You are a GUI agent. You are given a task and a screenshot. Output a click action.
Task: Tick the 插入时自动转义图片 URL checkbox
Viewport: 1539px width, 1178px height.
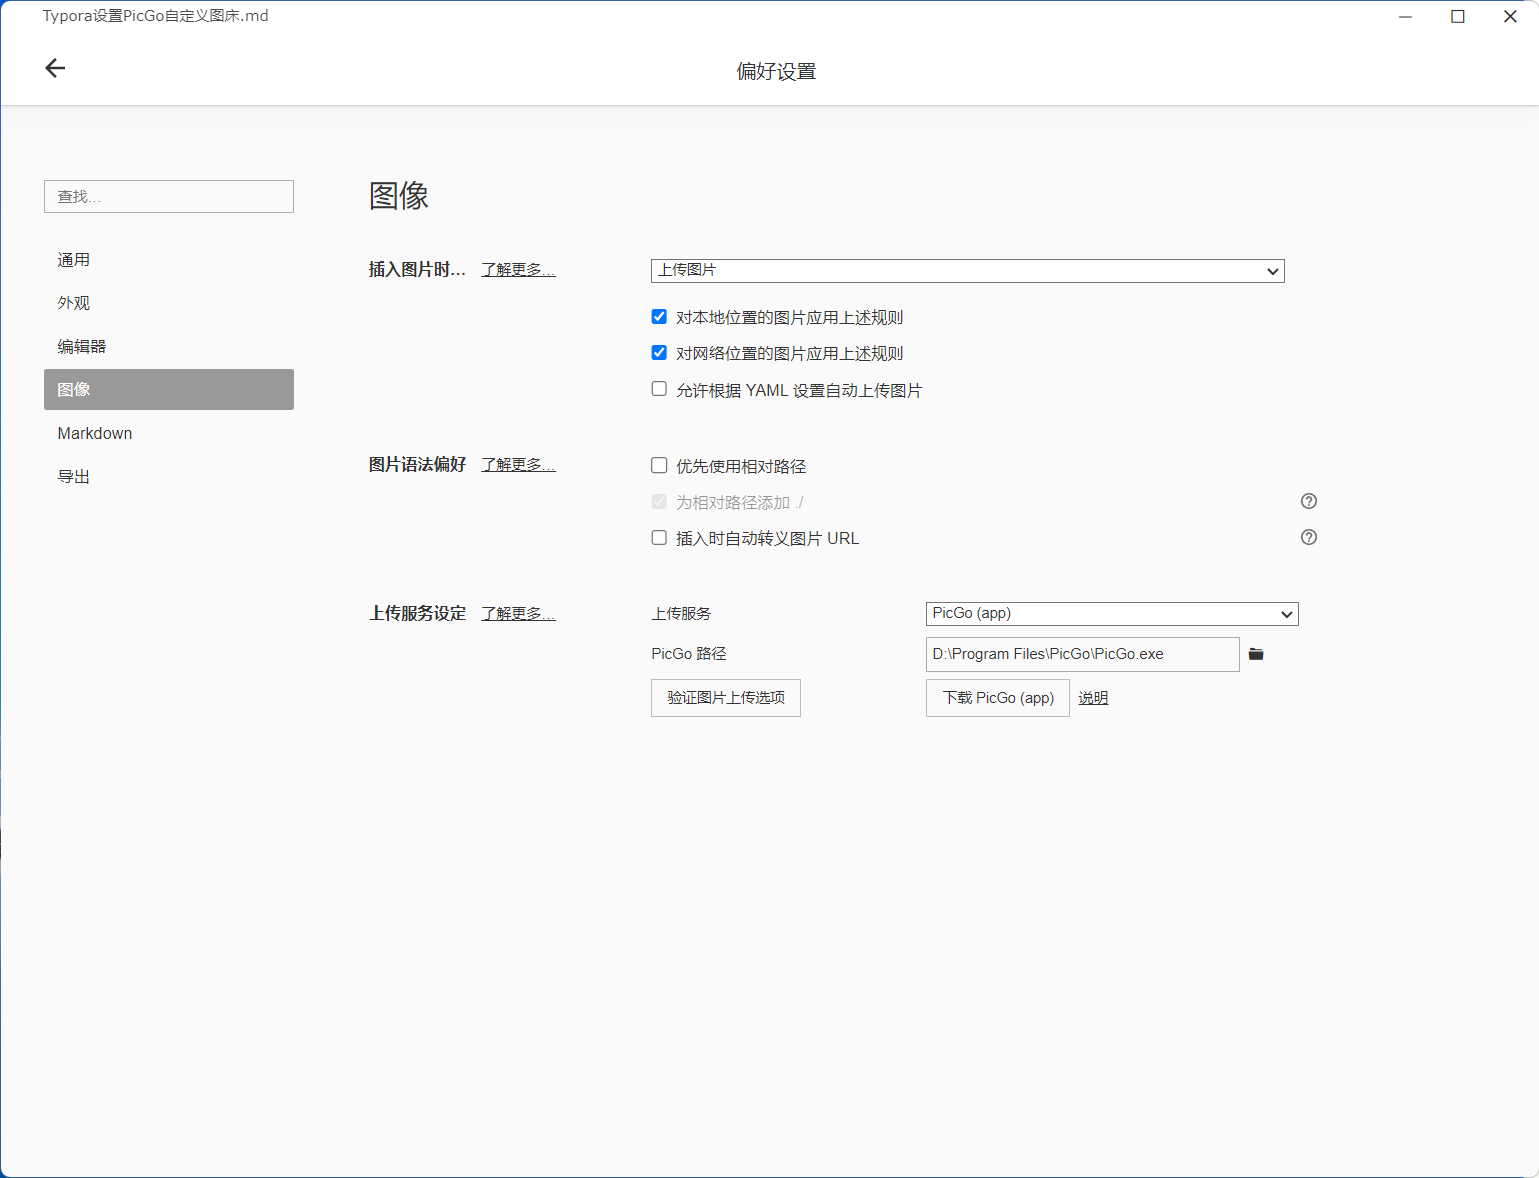coord(659,538)
